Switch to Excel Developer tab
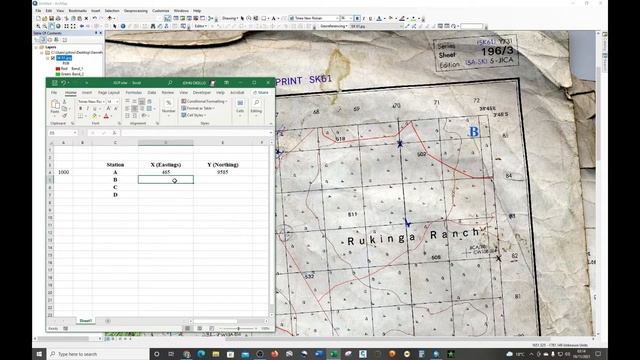This screenshot has height=360, width=640. coord(202,93)
